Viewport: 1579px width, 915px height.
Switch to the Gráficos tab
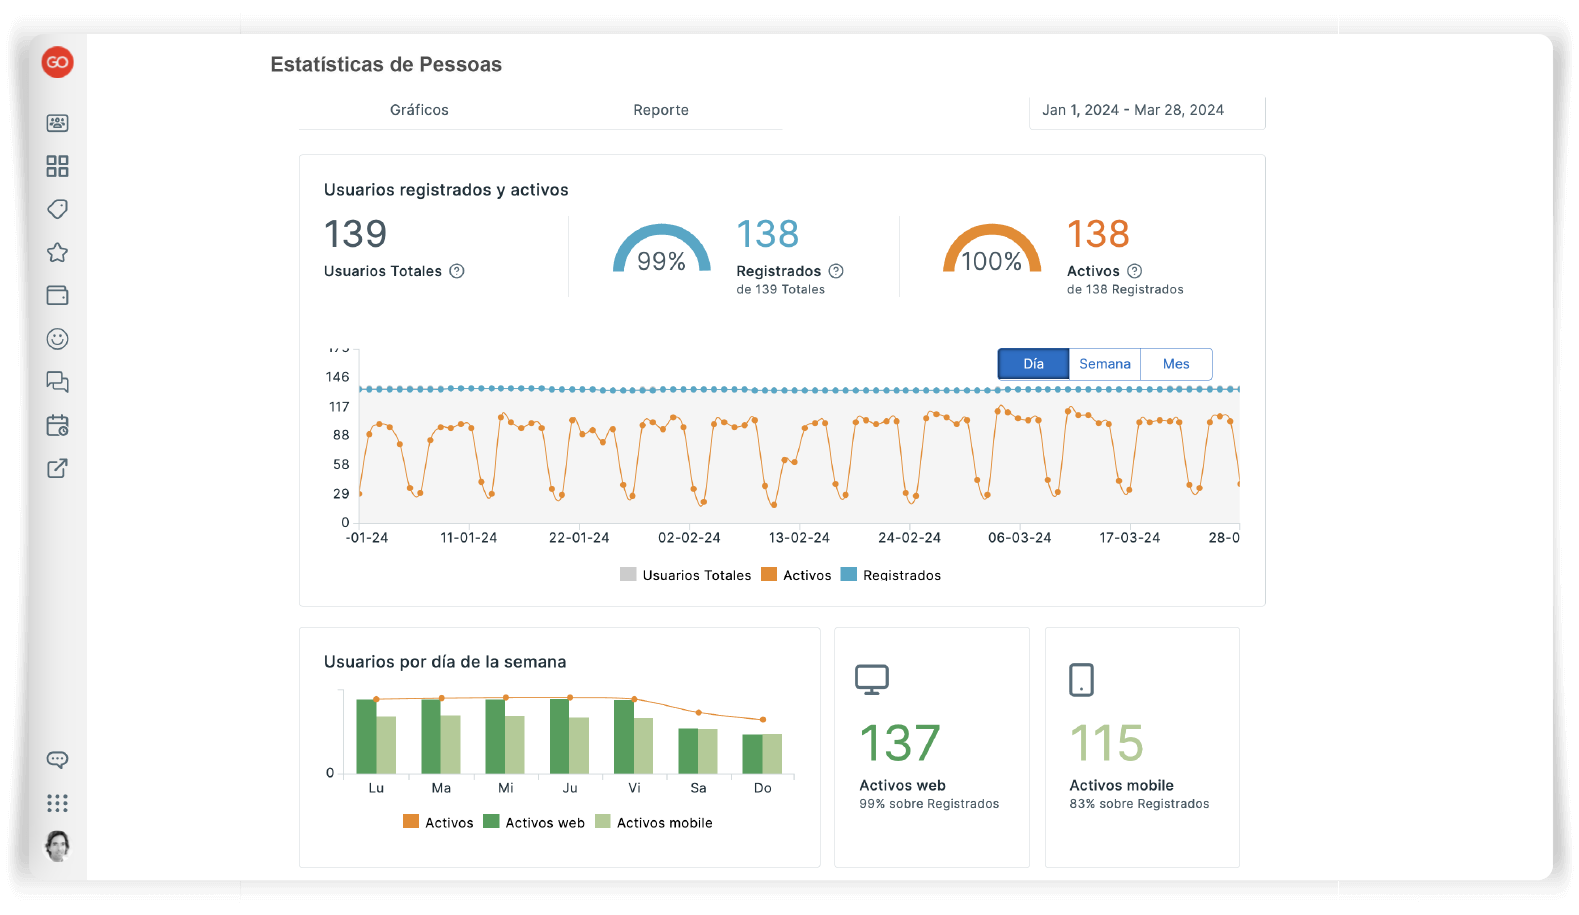point(419,110)
